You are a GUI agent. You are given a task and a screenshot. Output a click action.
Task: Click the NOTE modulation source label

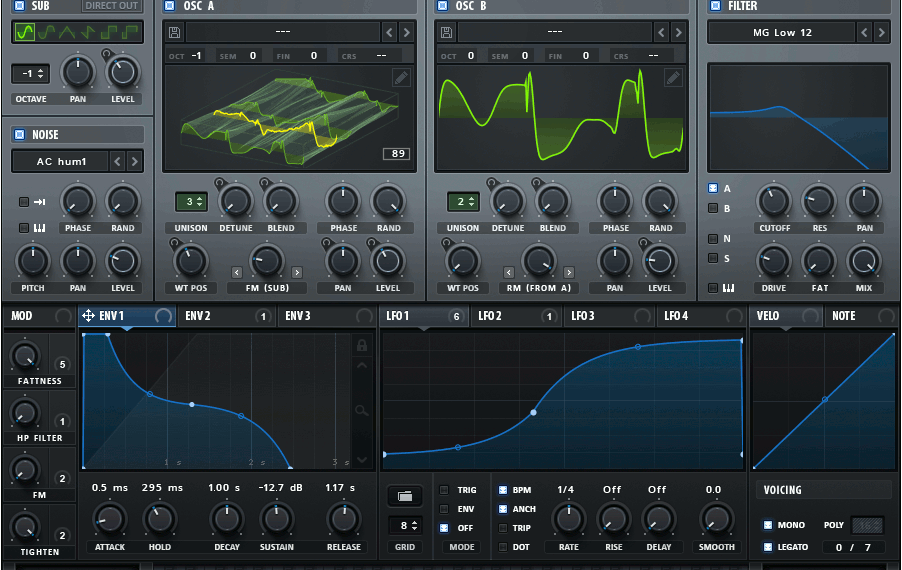[x=844, y=316]
